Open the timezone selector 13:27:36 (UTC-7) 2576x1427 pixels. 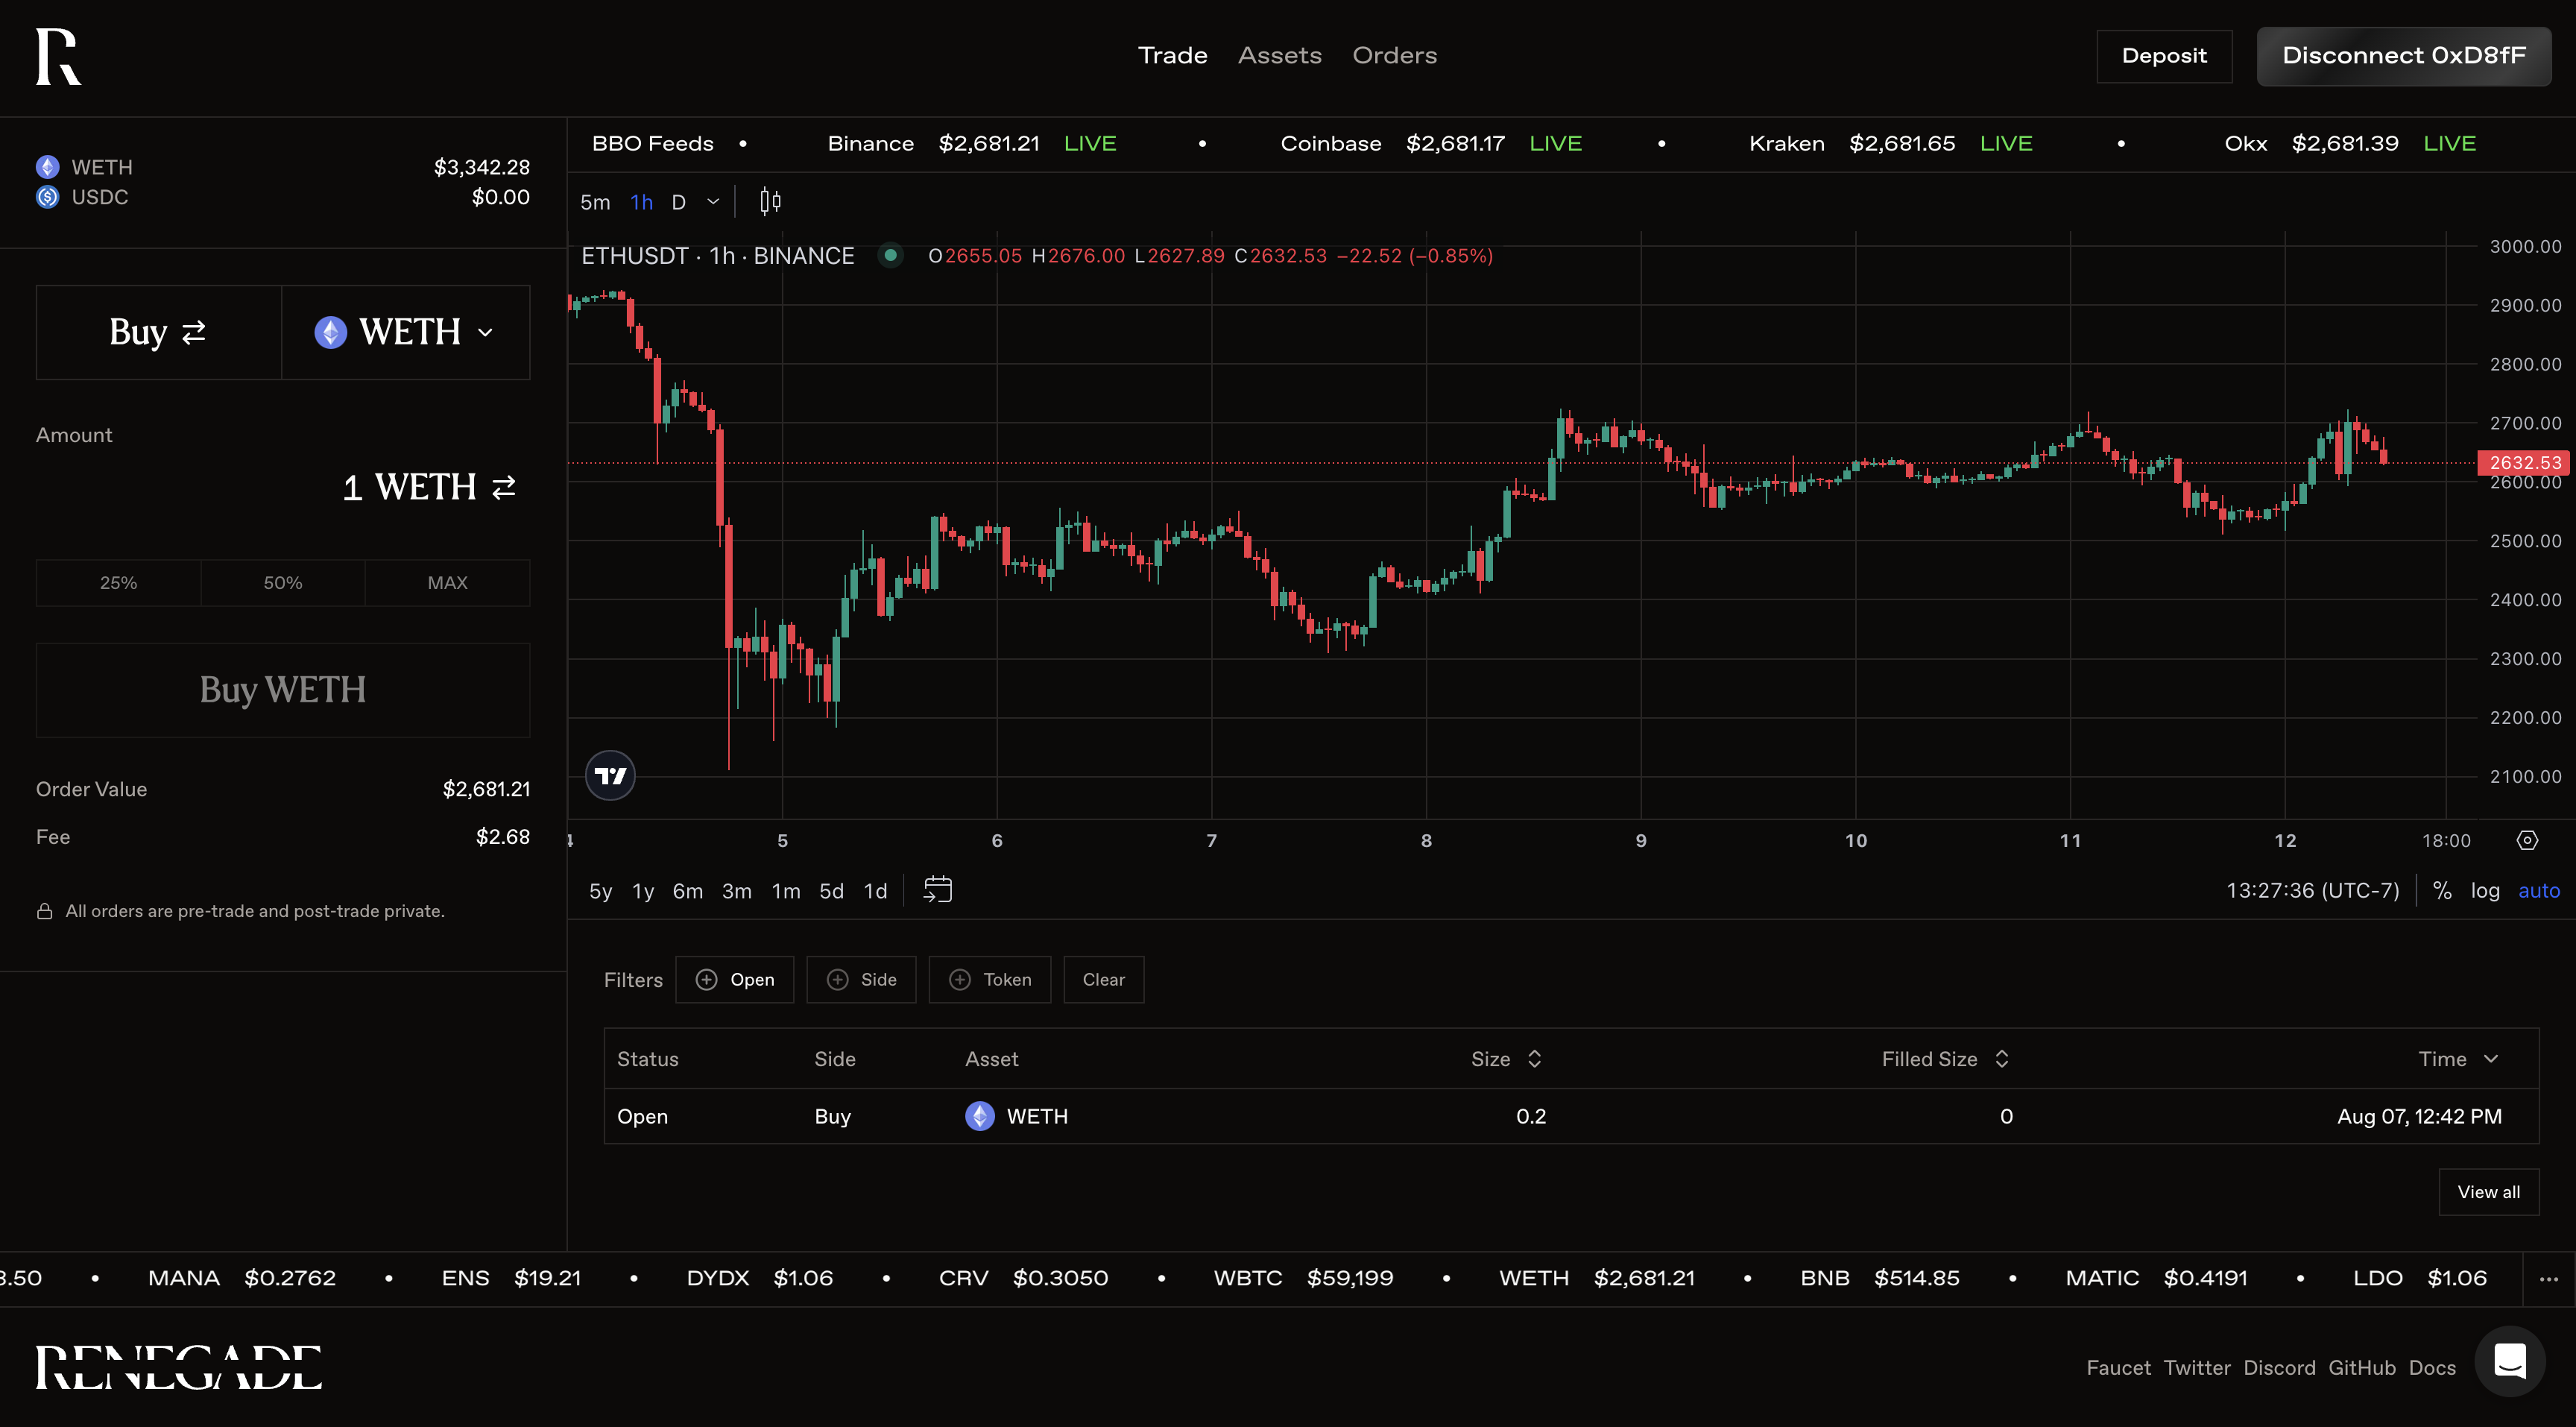click(2313, 890)
